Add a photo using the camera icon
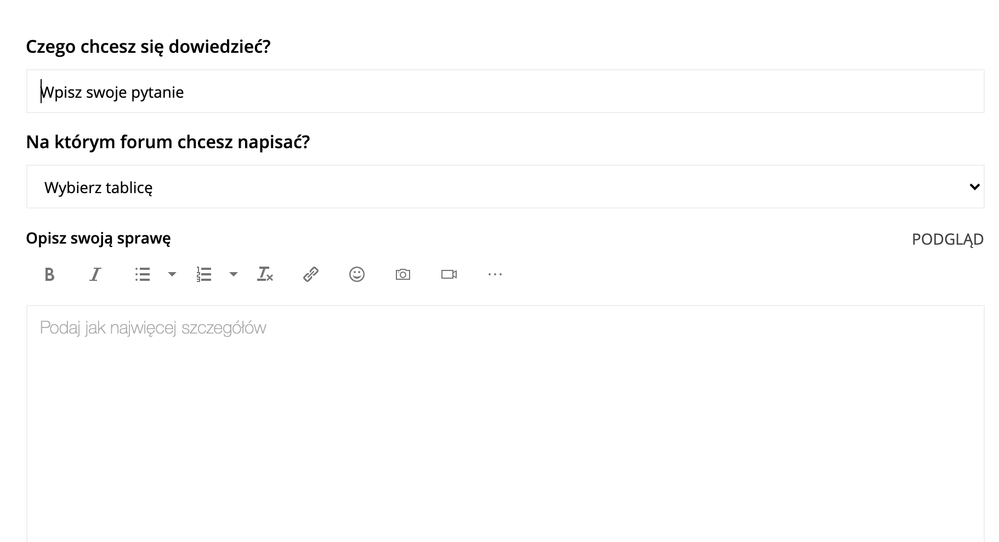This screenshot has width=999, height=542. tap(403, 274)
